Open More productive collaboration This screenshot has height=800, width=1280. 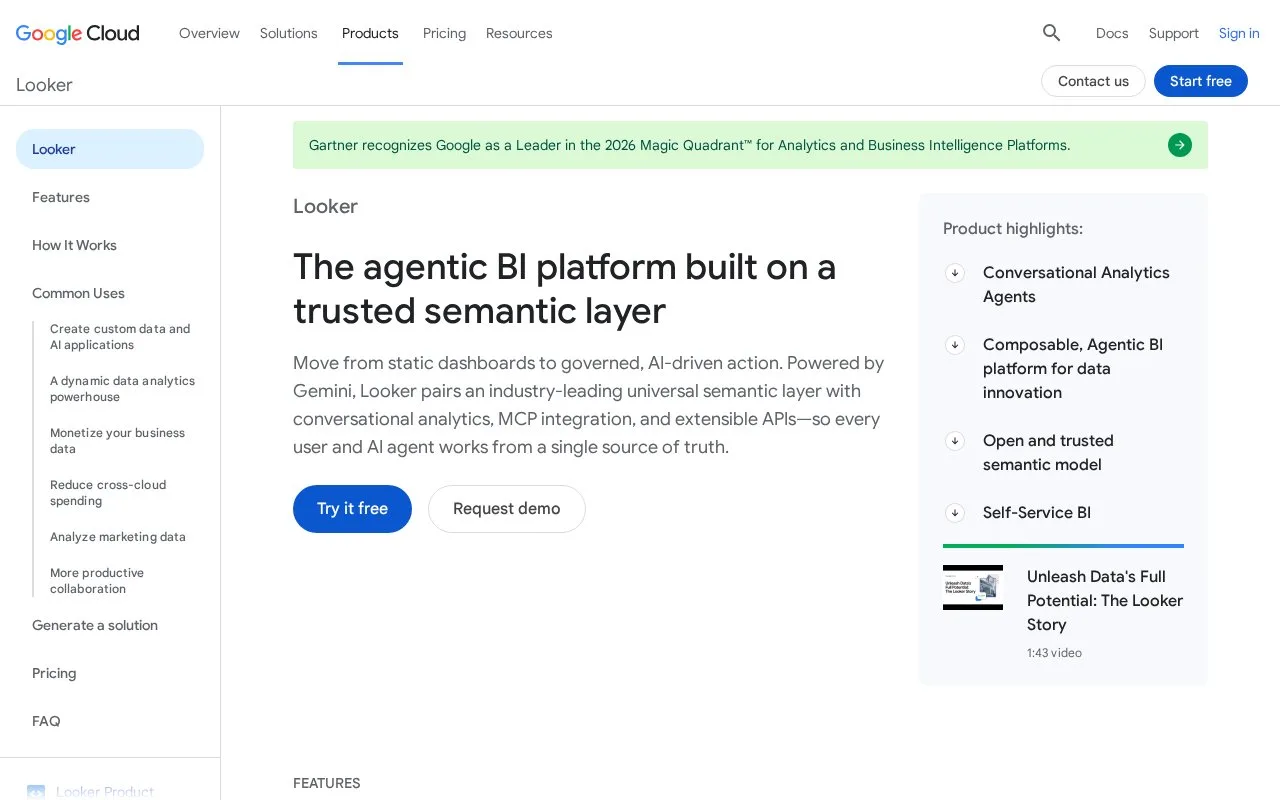97,581
